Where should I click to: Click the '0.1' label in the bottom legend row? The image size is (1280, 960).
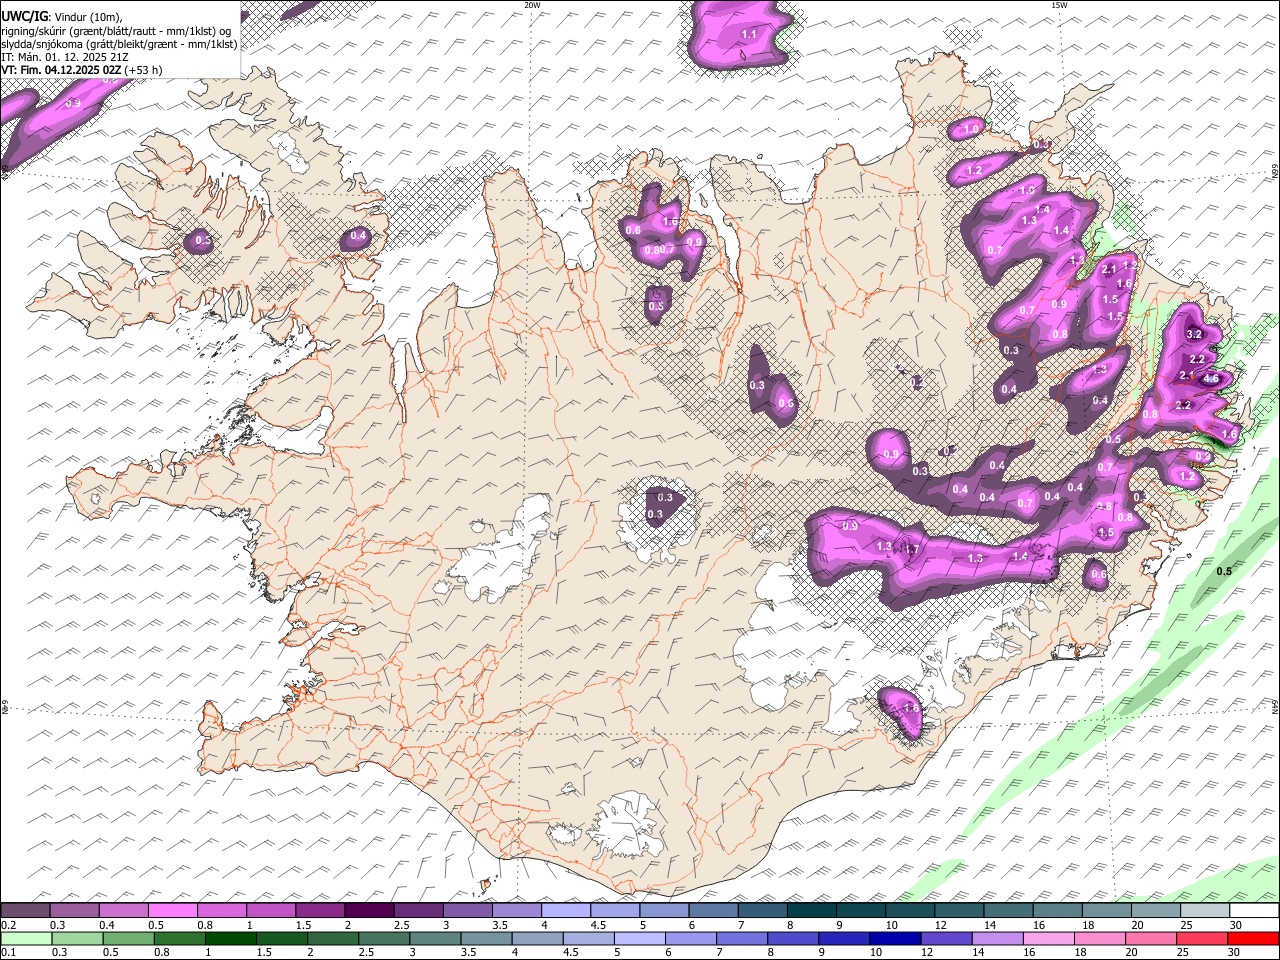pos(8,952)
